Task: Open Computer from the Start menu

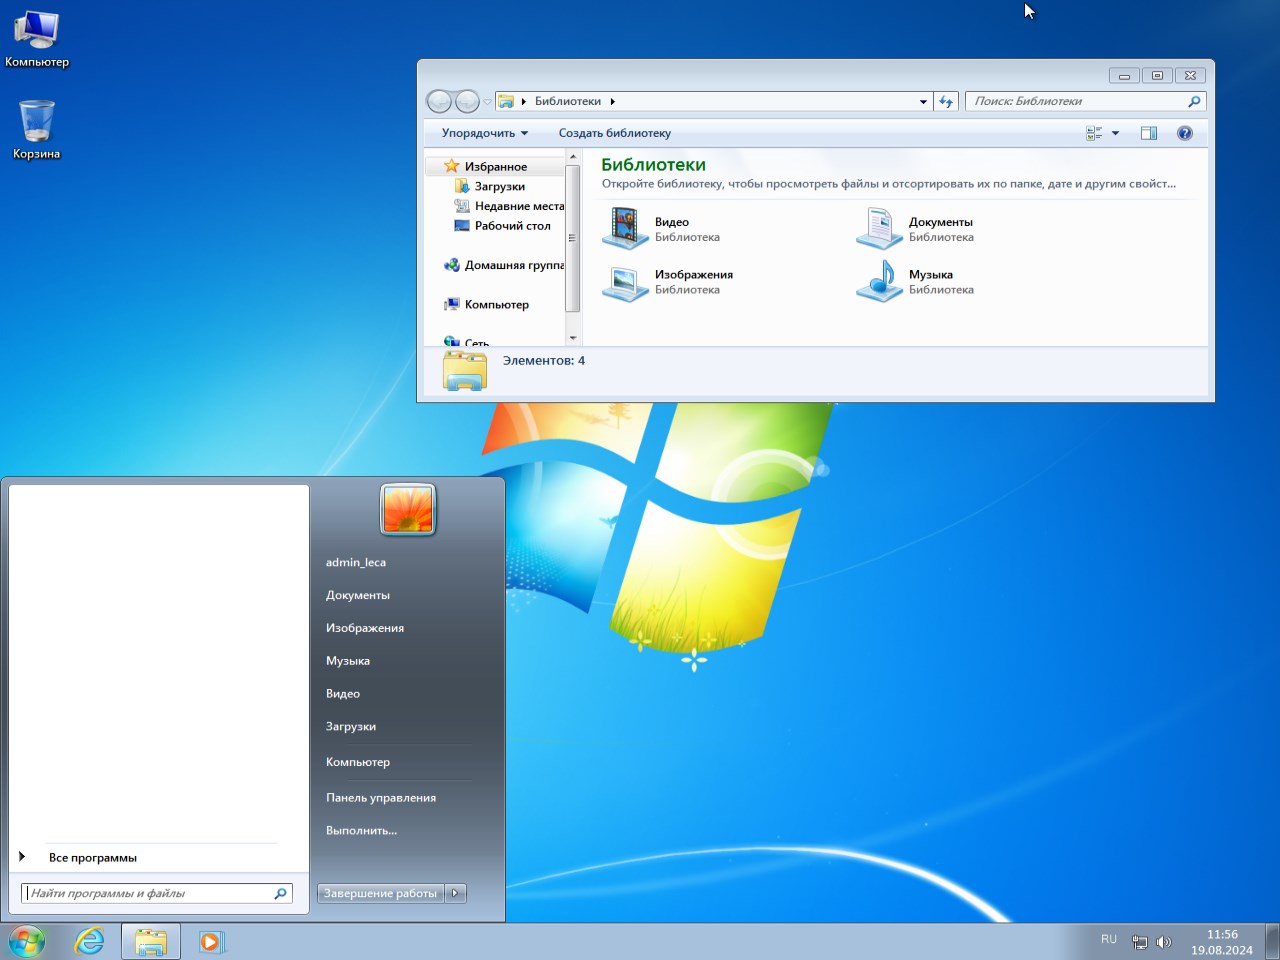Action: point(358,762)
